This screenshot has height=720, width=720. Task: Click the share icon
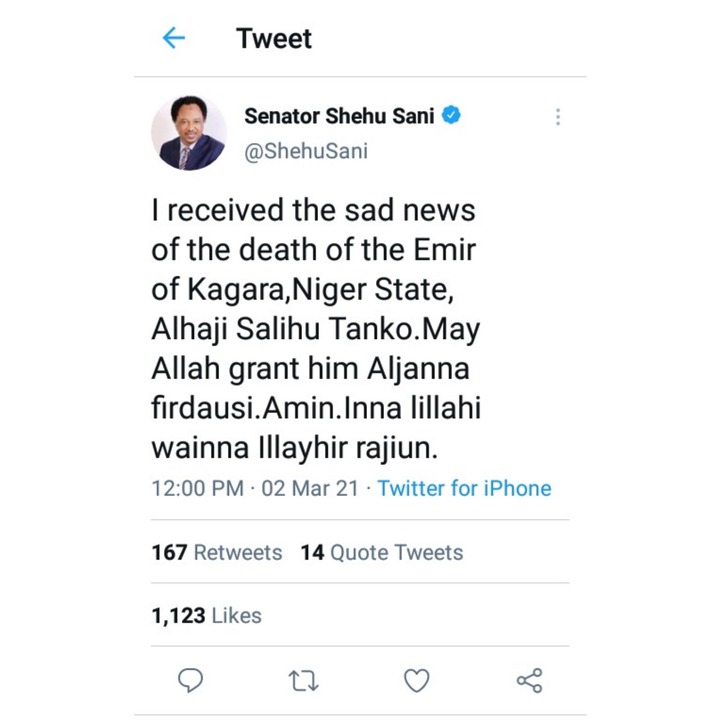[529, 680]
